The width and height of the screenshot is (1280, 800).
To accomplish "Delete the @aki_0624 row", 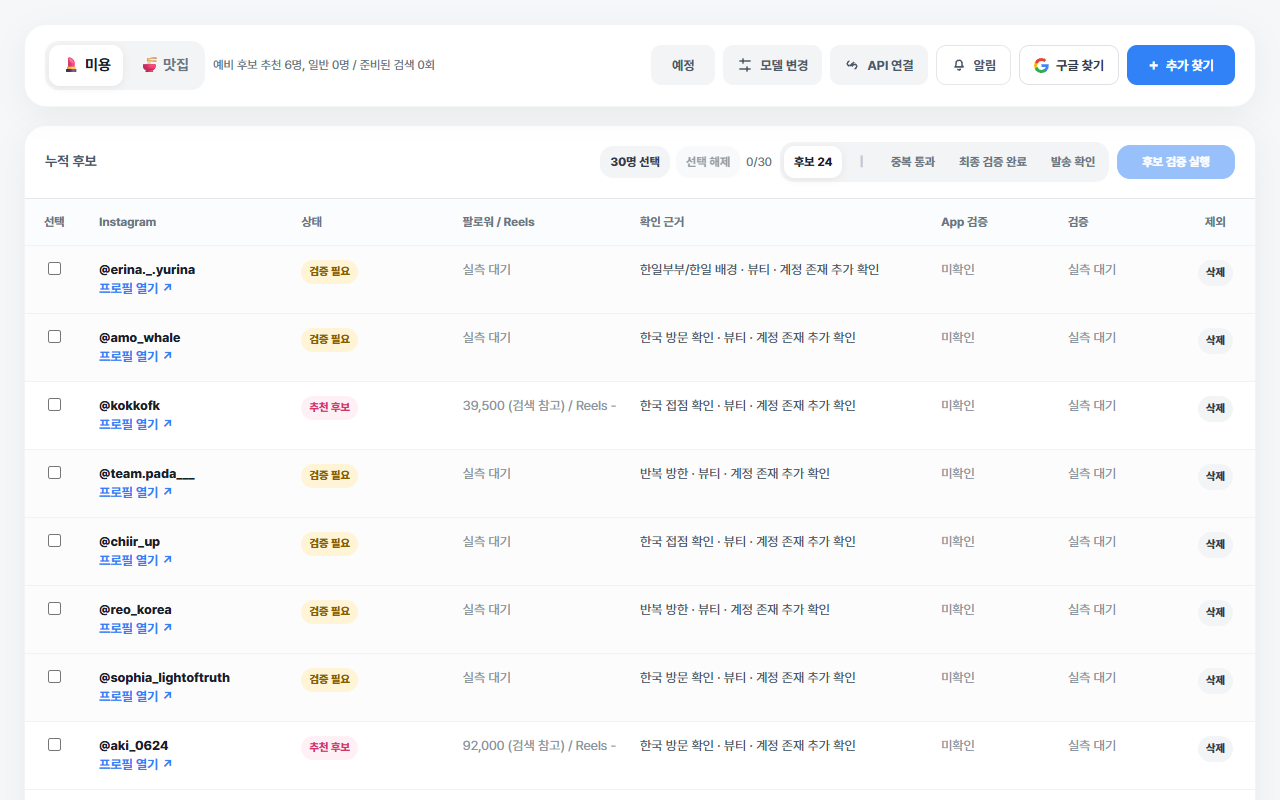I will click(x=1215, y=749).
